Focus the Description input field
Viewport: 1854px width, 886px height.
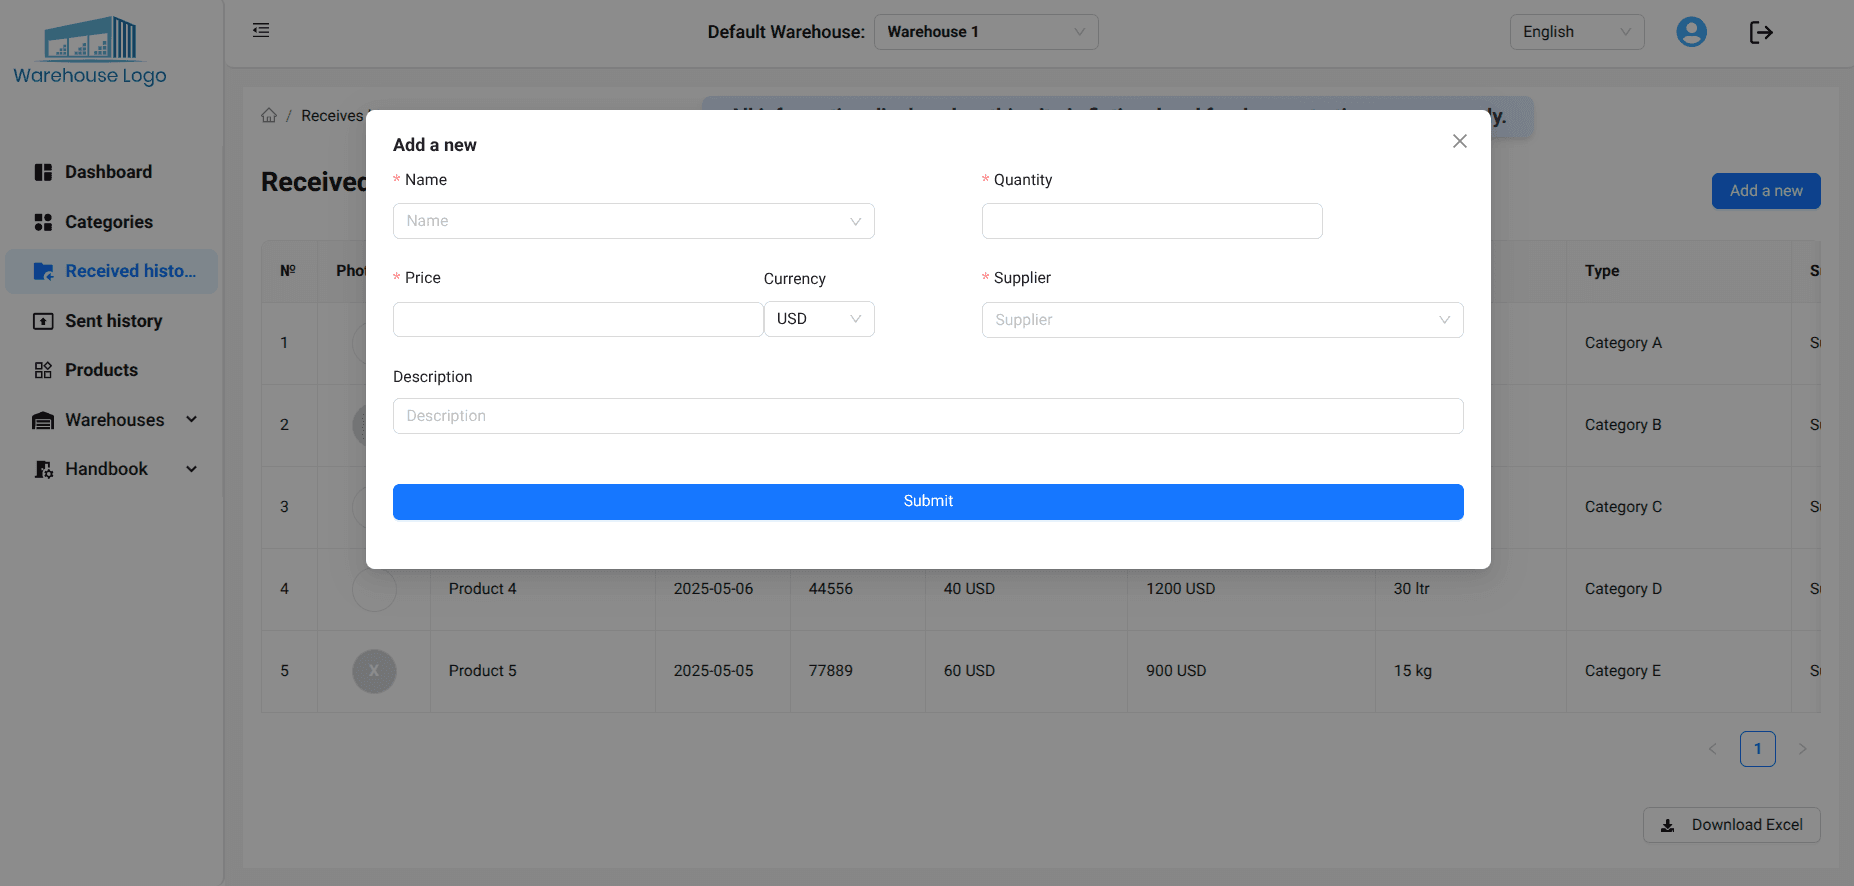[x=928, y=416]
